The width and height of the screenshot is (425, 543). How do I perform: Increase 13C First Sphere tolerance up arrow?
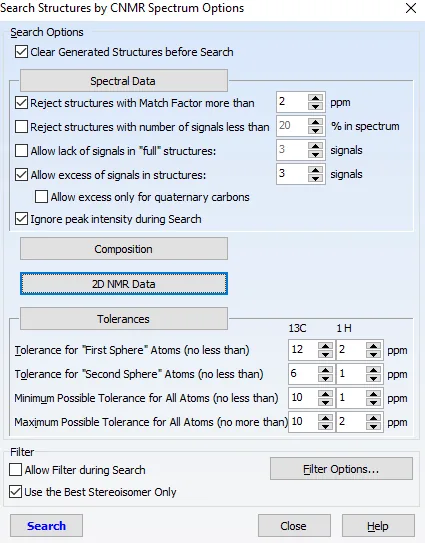coord(325,346)
